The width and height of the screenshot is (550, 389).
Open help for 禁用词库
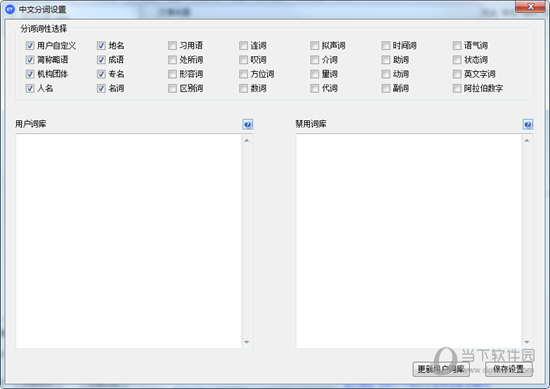point(528,124)
